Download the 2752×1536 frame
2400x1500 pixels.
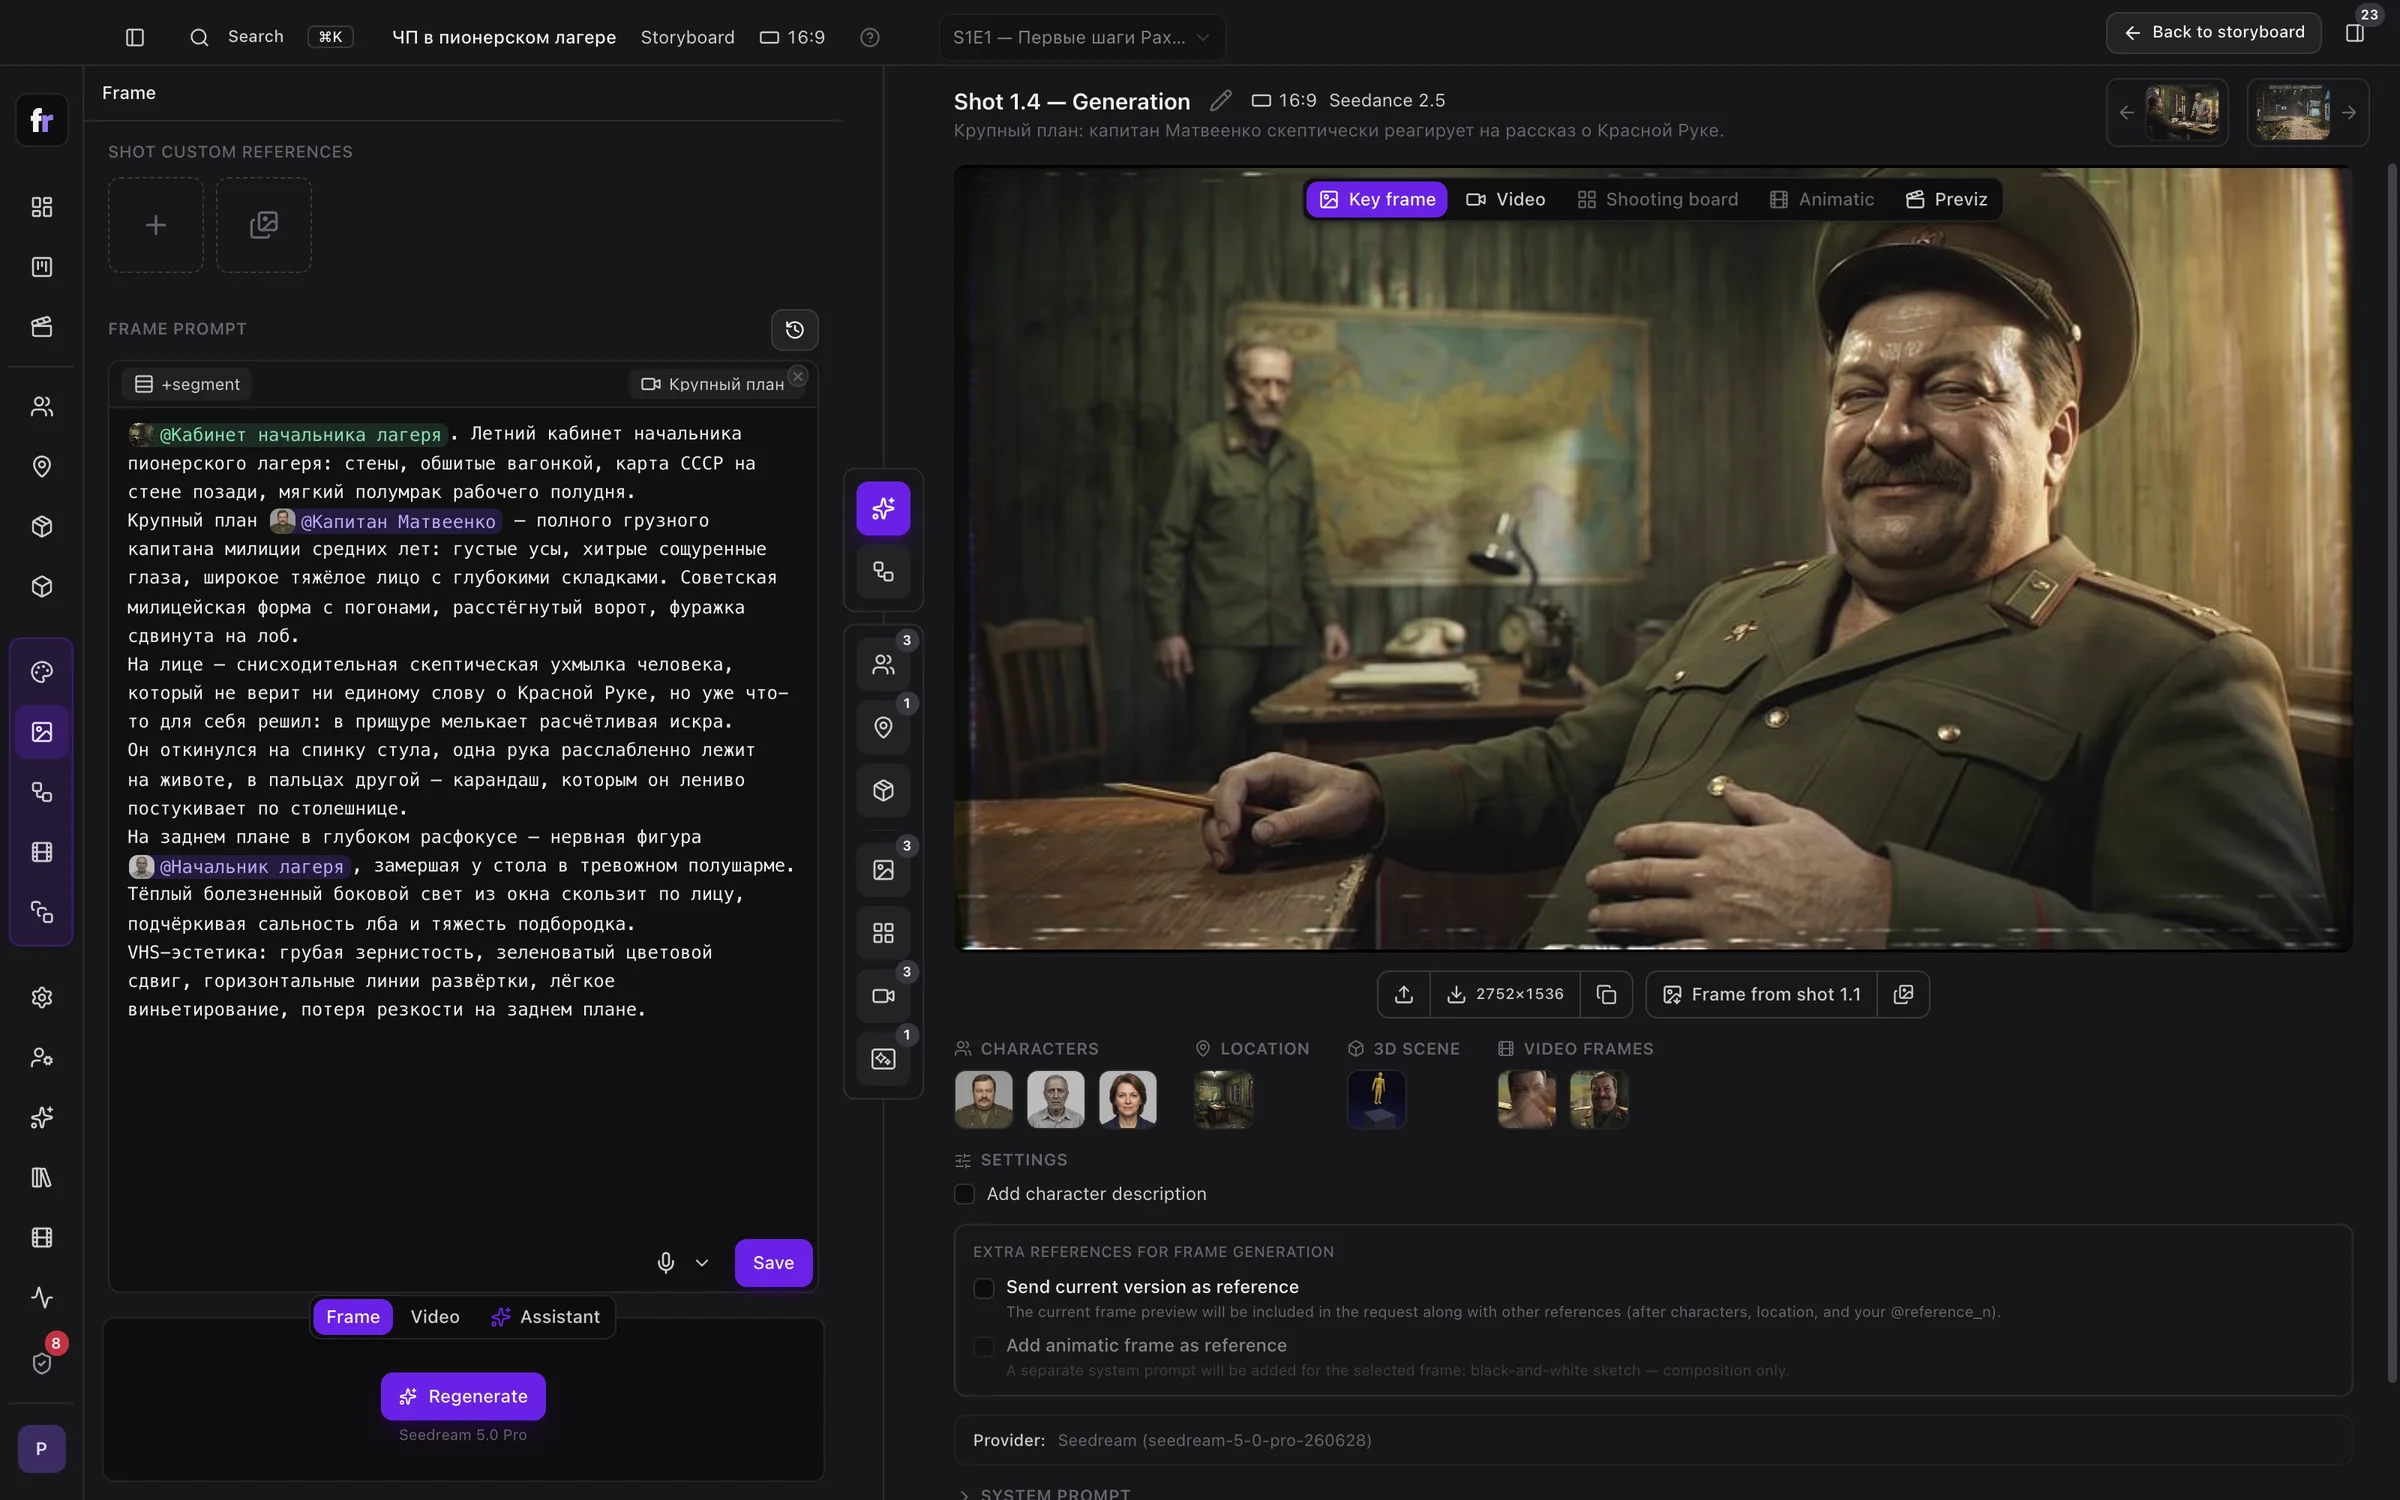1505,994
